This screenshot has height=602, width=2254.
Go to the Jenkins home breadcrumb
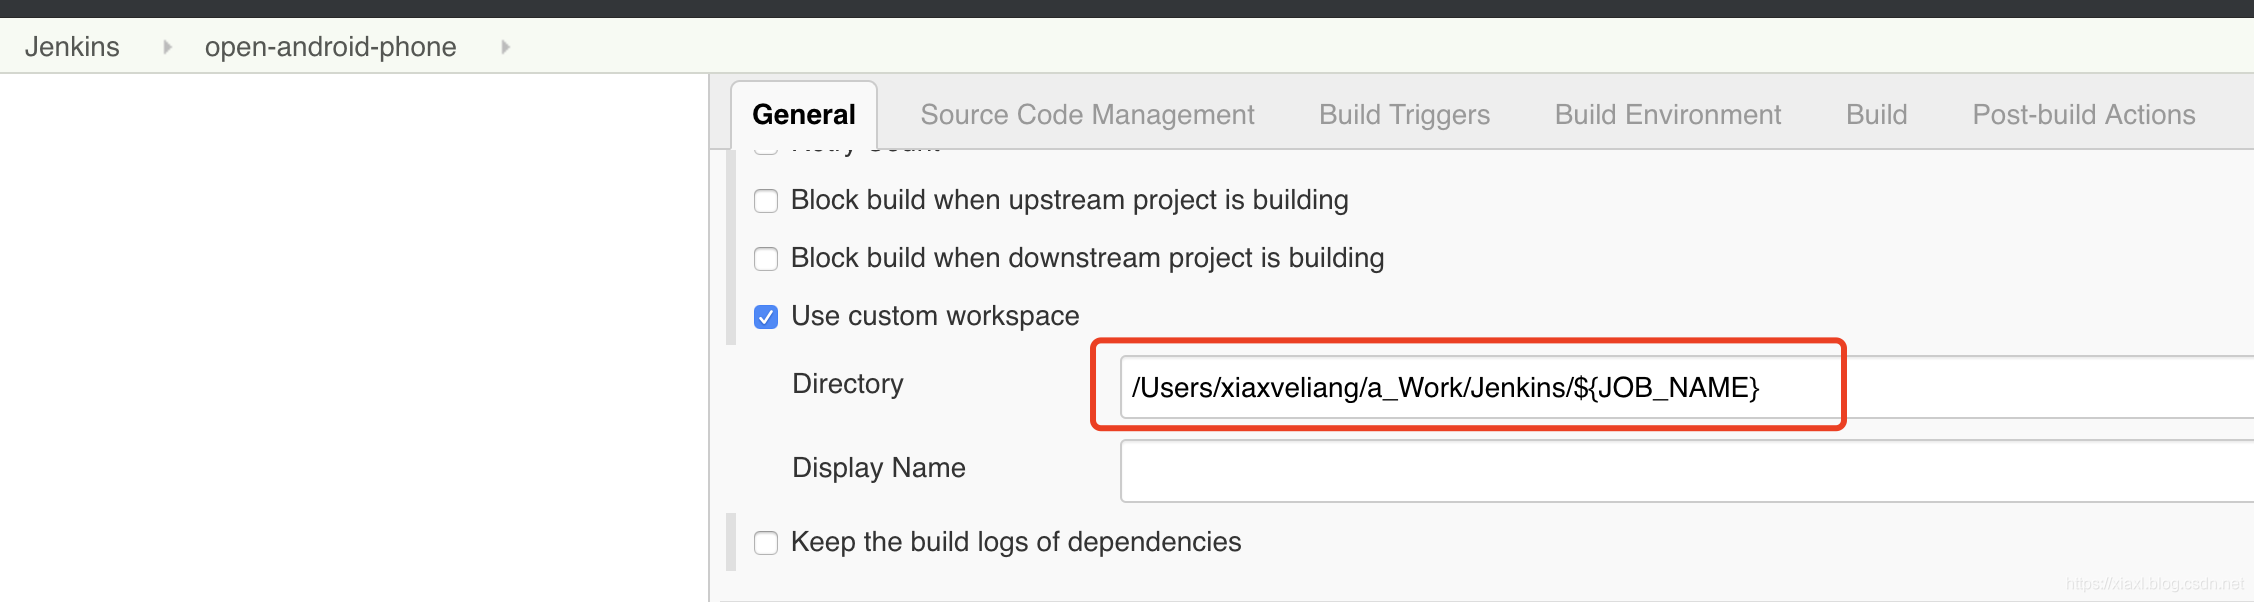(72, 47)
